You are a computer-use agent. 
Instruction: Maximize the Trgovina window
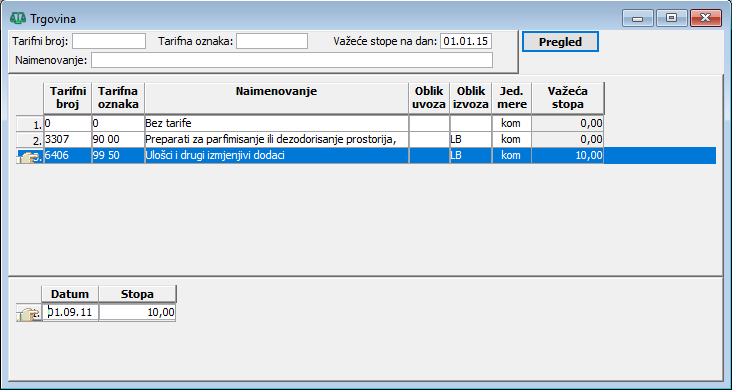click(671, 18)
